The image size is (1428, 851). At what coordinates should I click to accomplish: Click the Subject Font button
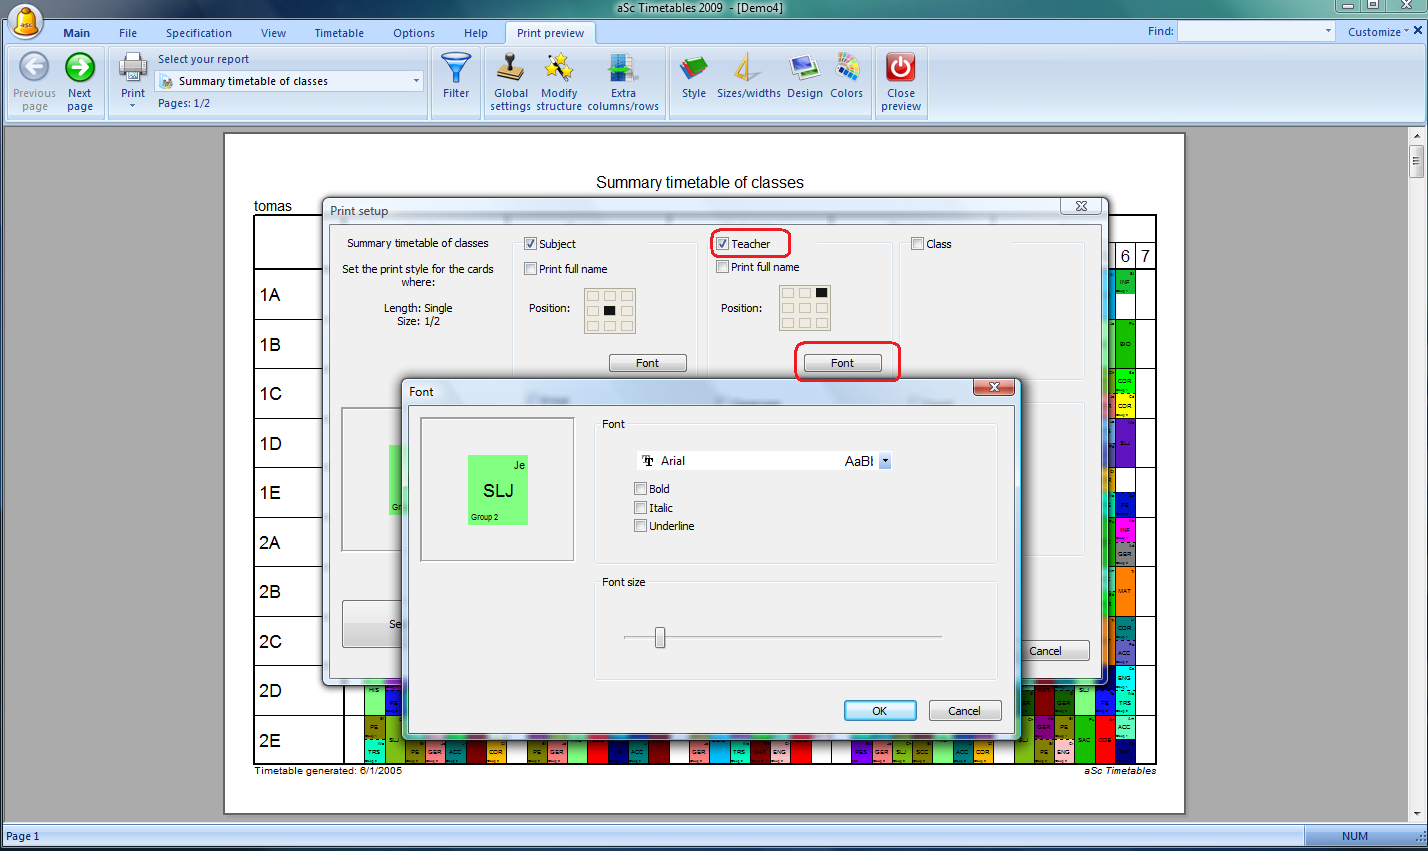(x=647, y=363)
